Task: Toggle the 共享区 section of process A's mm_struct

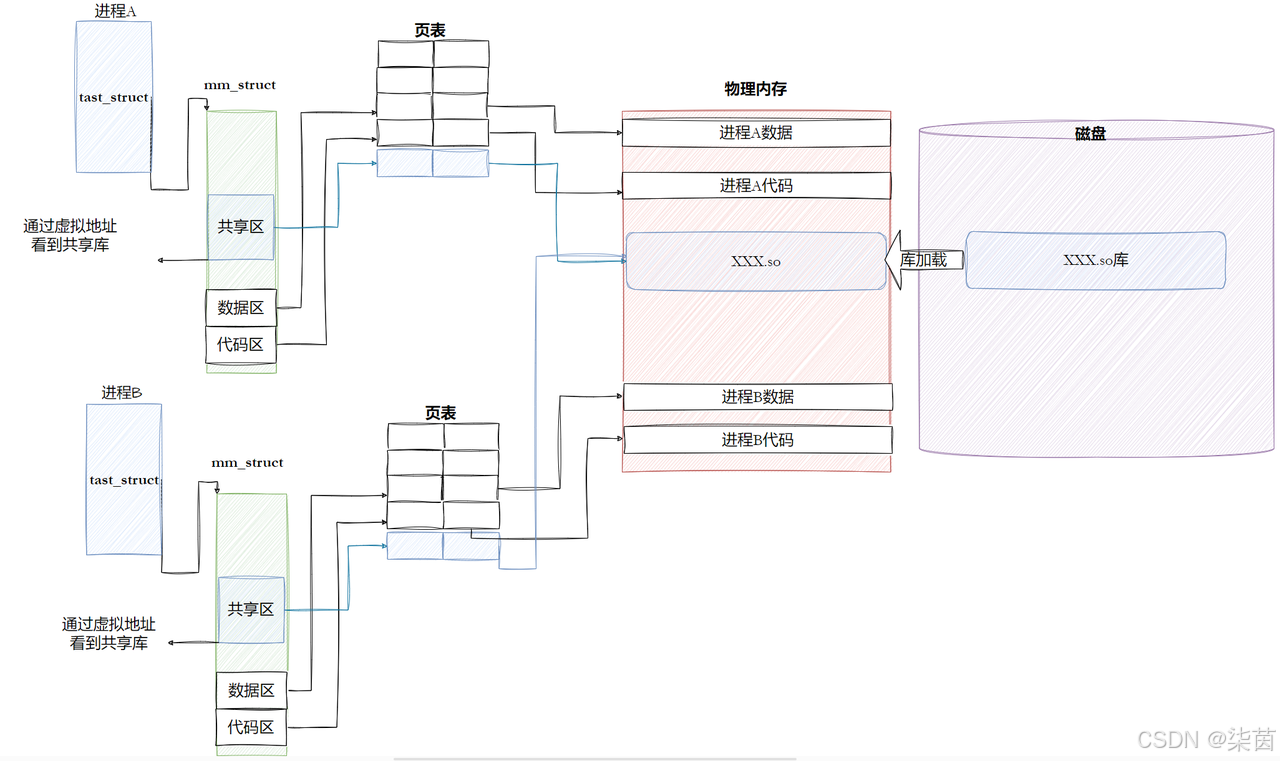Action: click(x=240, y=227)
